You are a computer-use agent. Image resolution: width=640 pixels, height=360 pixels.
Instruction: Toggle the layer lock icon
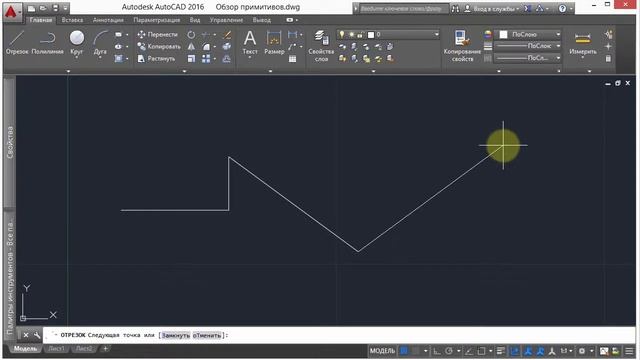360,35
